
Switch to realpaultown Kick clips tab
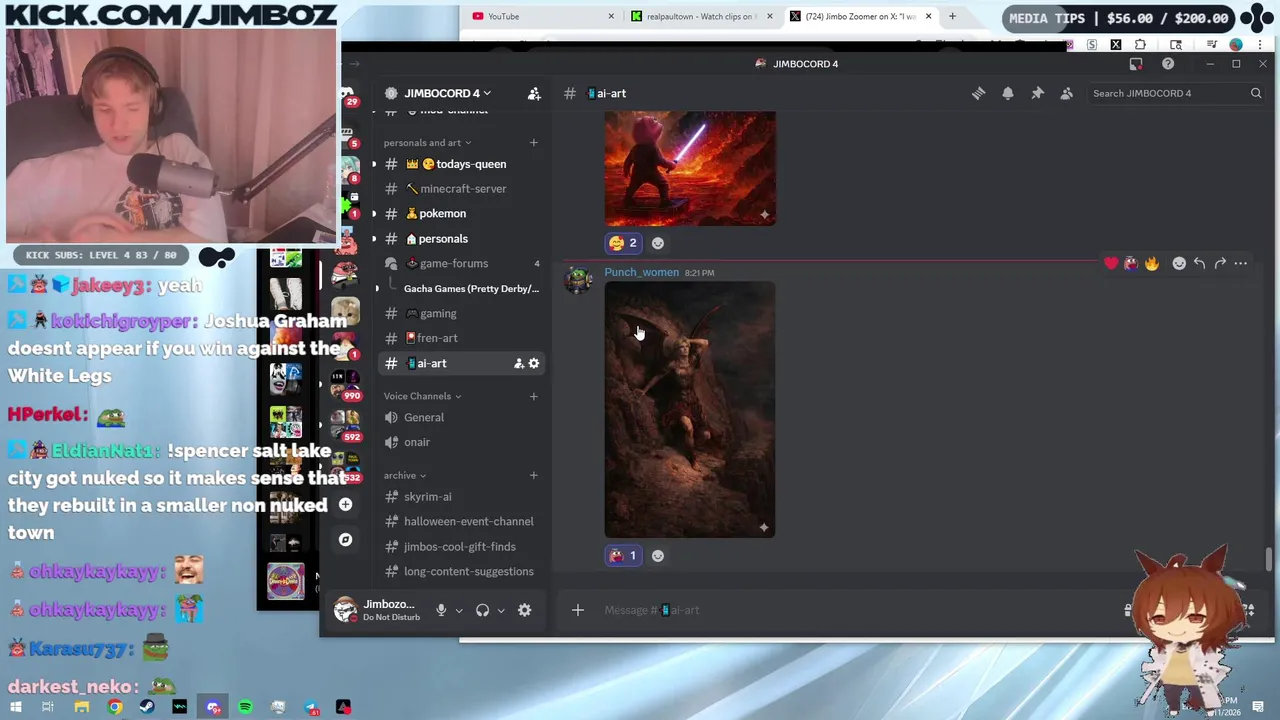pos(700,16)
